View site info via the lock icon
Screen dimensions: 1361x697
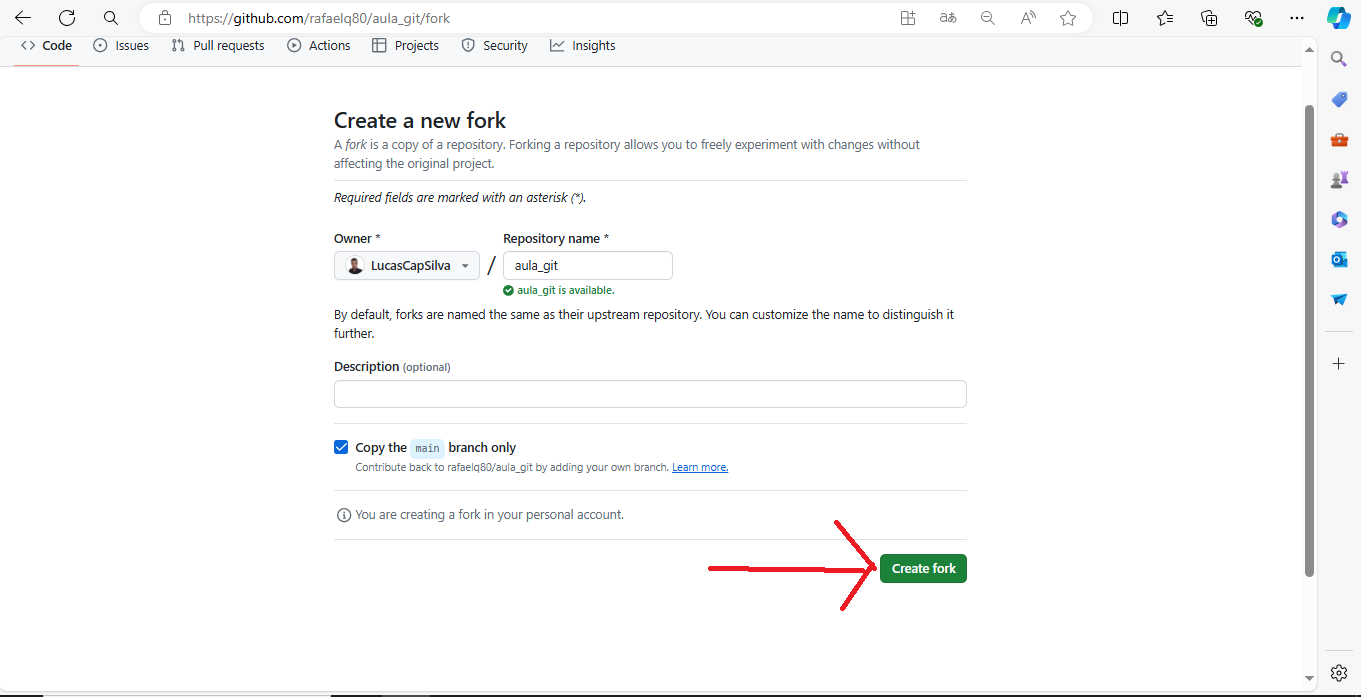(165, 18)
